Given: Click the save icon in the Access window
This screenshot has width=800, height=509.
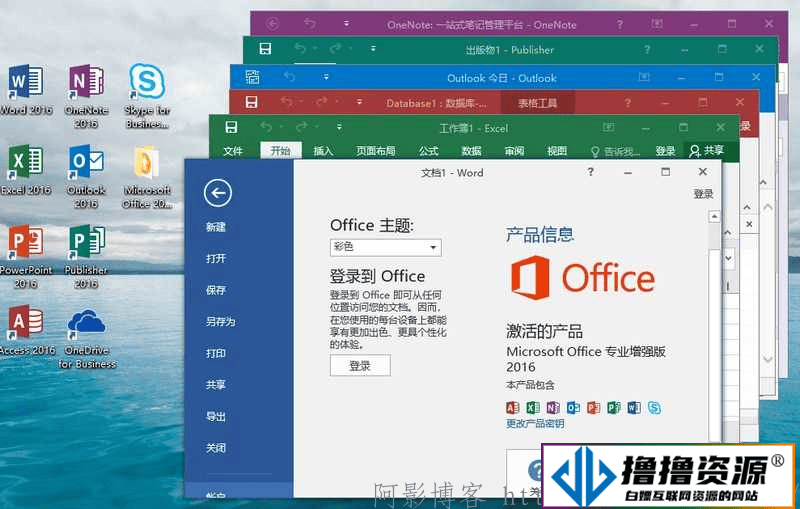Looking at the screenshot, I should click(251, 102).
